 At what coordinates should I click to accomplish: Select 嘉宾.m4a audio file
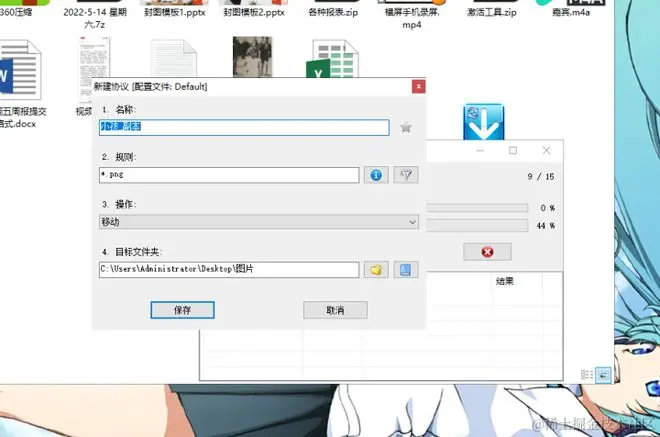click(571, 13)
